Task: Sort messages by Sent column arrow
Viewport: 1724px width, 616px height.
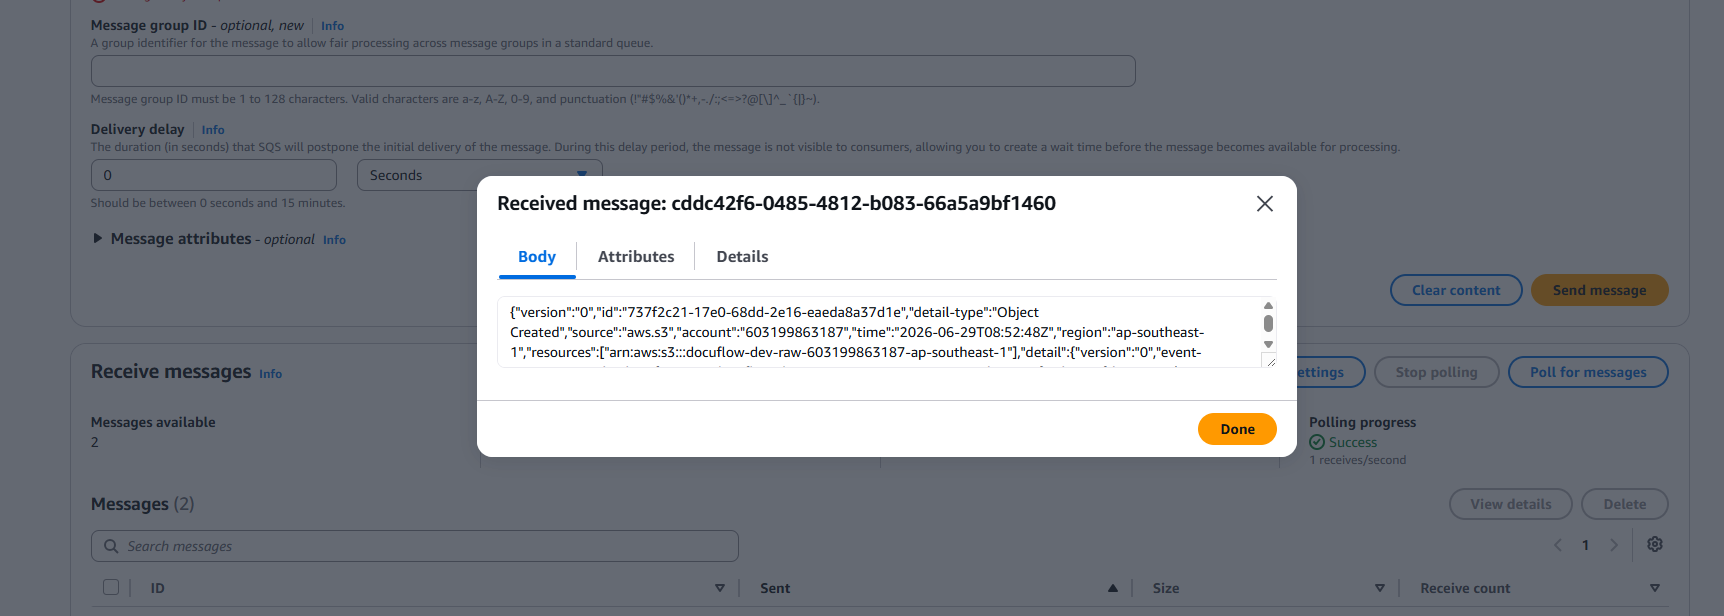Action: (1112, 588)
